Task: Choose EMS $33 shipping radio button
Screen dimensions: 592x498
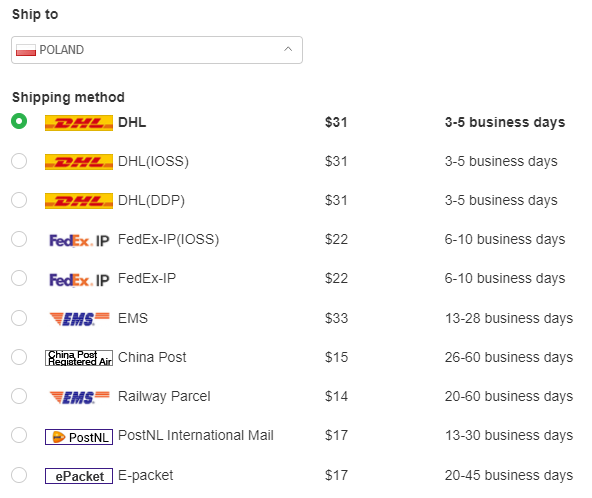Action: [19, 318]
